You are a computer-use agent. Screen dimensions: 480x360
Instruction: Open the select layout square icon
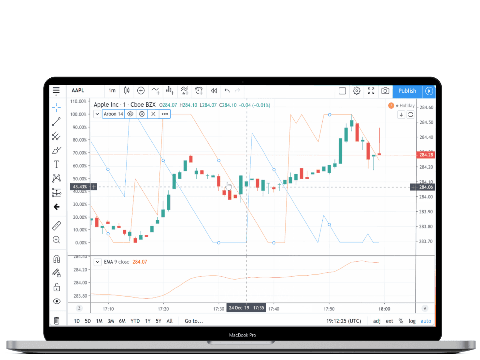pyautogui.click(x=342, y=91)
